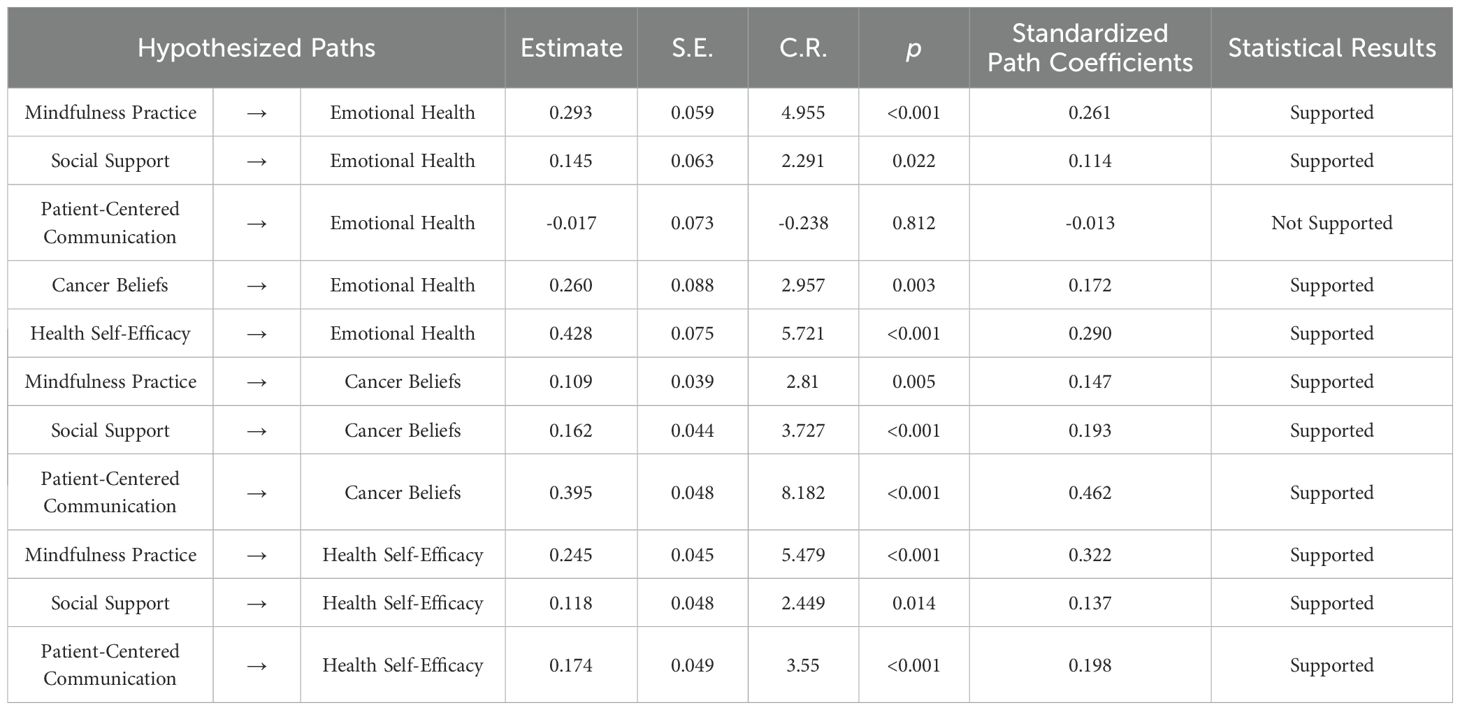Click the standardized coefficient 0.462
The width and height of the screenshot is (1460, 710).
tap(1089, 492)
